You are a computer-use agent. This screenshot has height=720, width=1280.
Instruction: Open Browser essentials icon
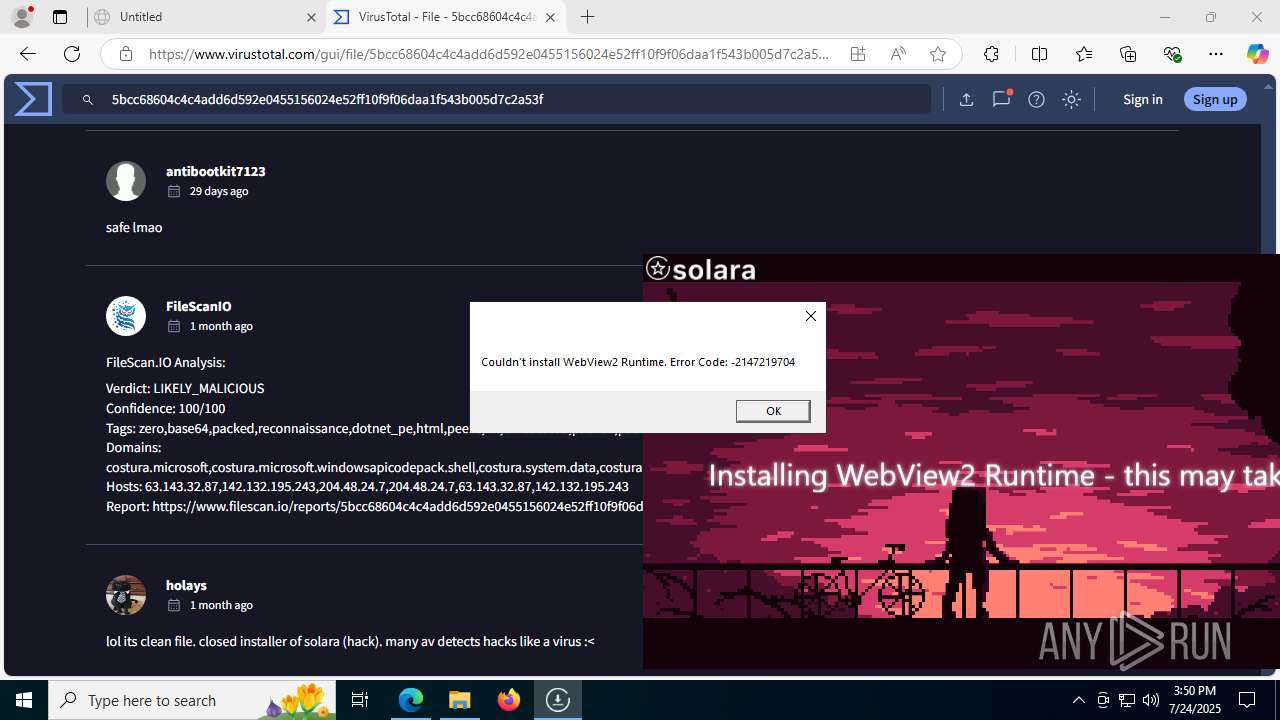coord(1172,54)
